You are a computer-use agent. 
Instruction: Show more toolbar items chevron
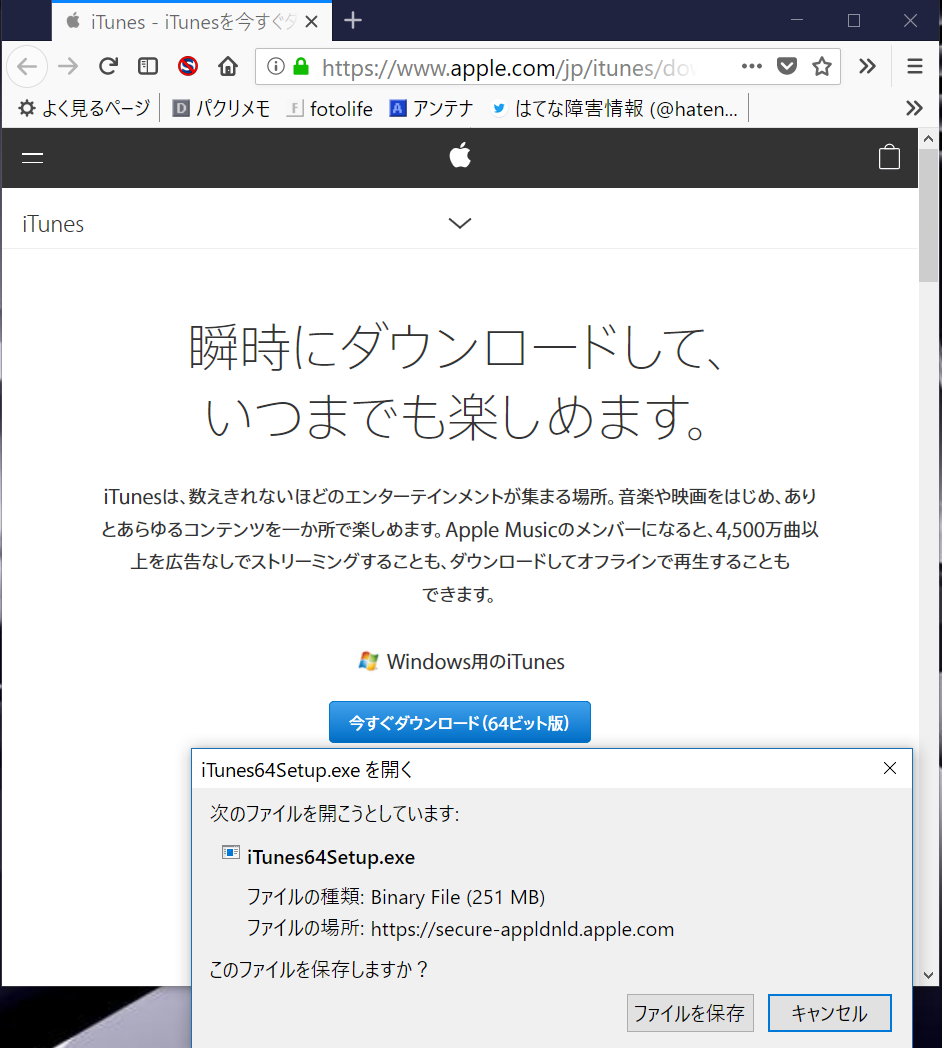coord(867,66)
